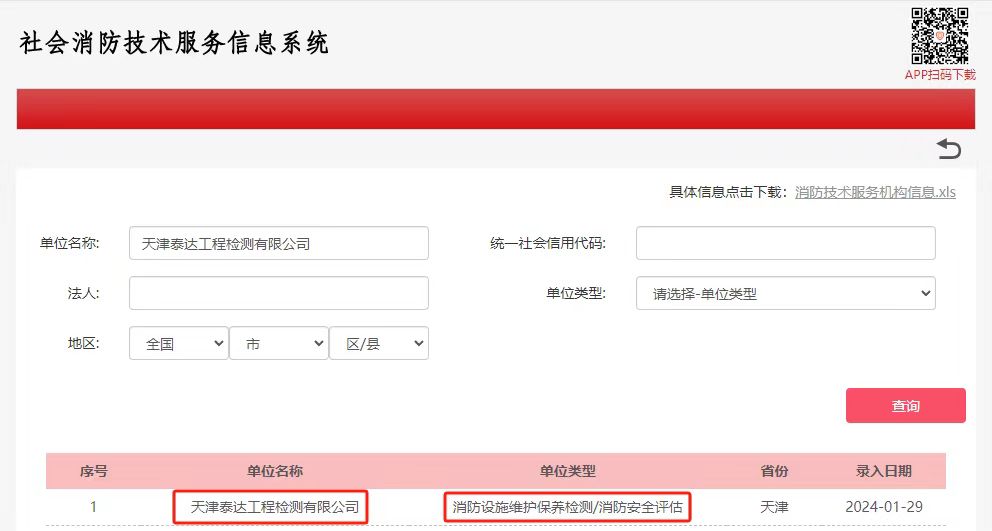Click row number 1 cell

coord(94,507)
